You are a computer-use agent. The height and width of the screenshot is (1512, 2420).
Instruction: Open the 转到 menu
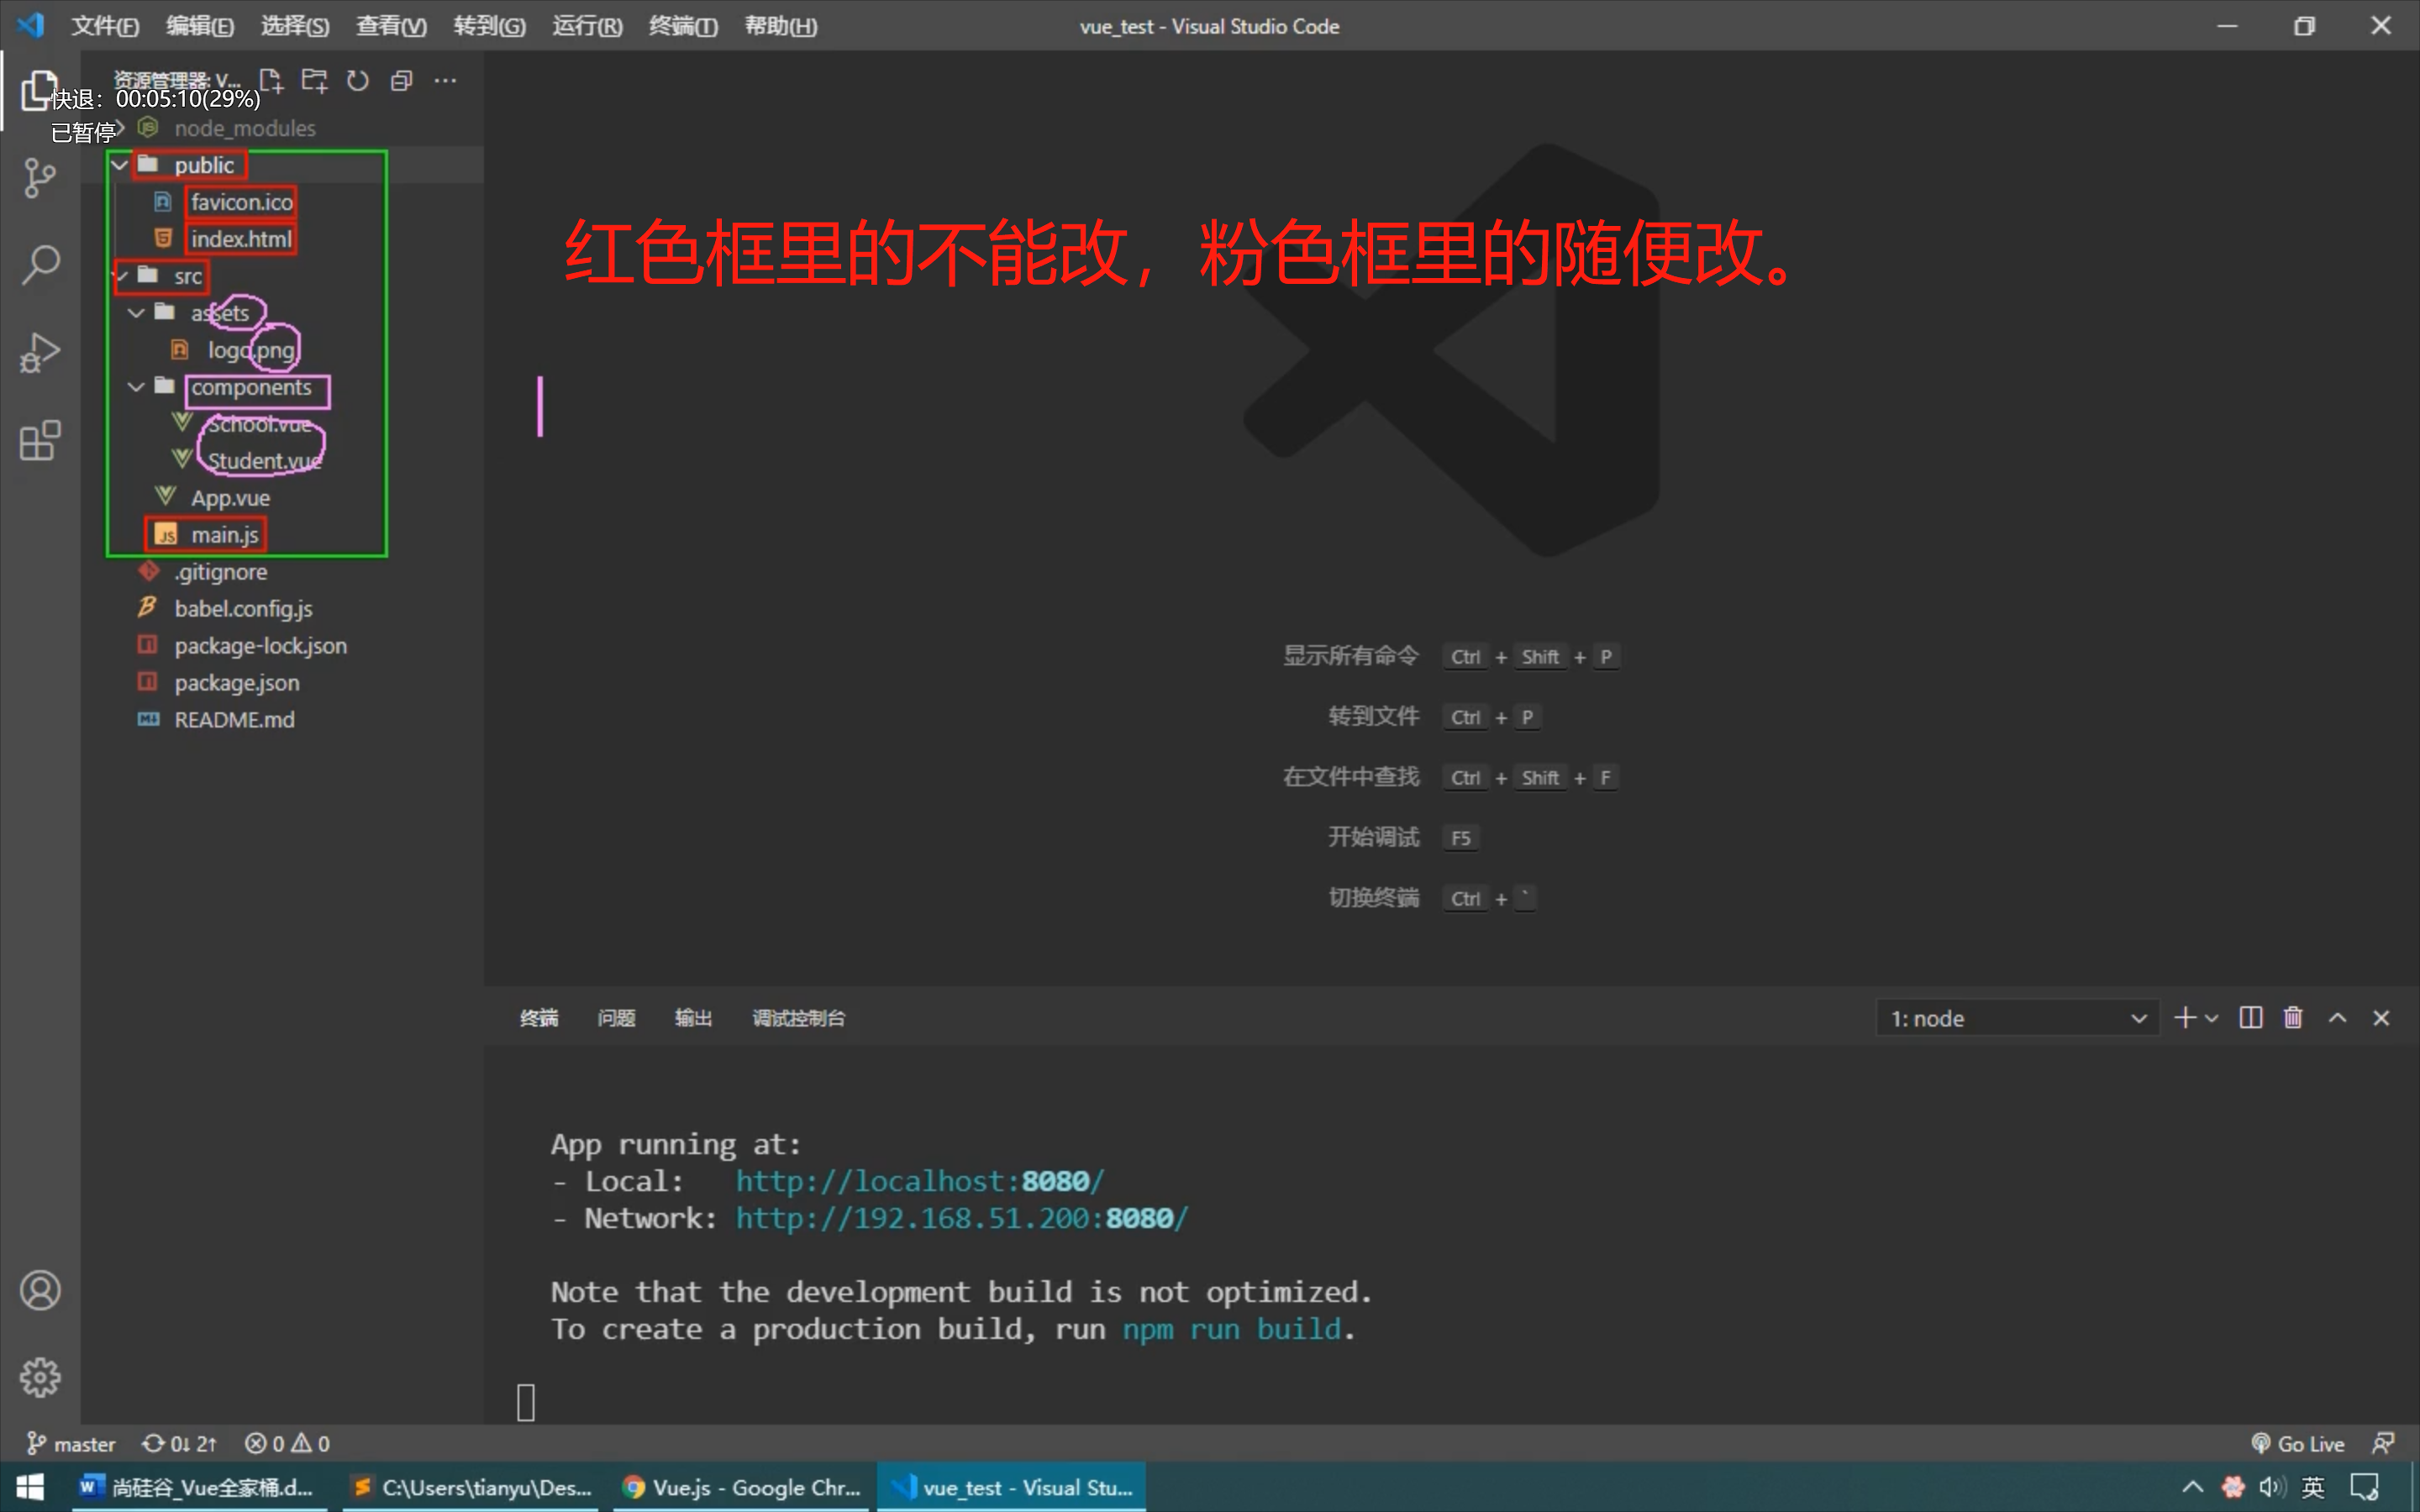pos(489,26)
